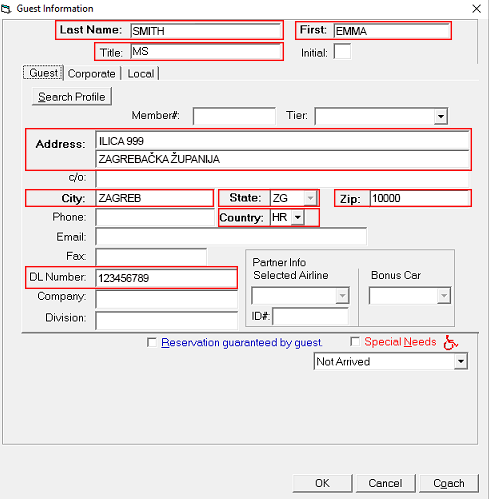Enable Reservation guaranteed by guest checkbox
489x499 pixels.
click(x=152, y=342)
